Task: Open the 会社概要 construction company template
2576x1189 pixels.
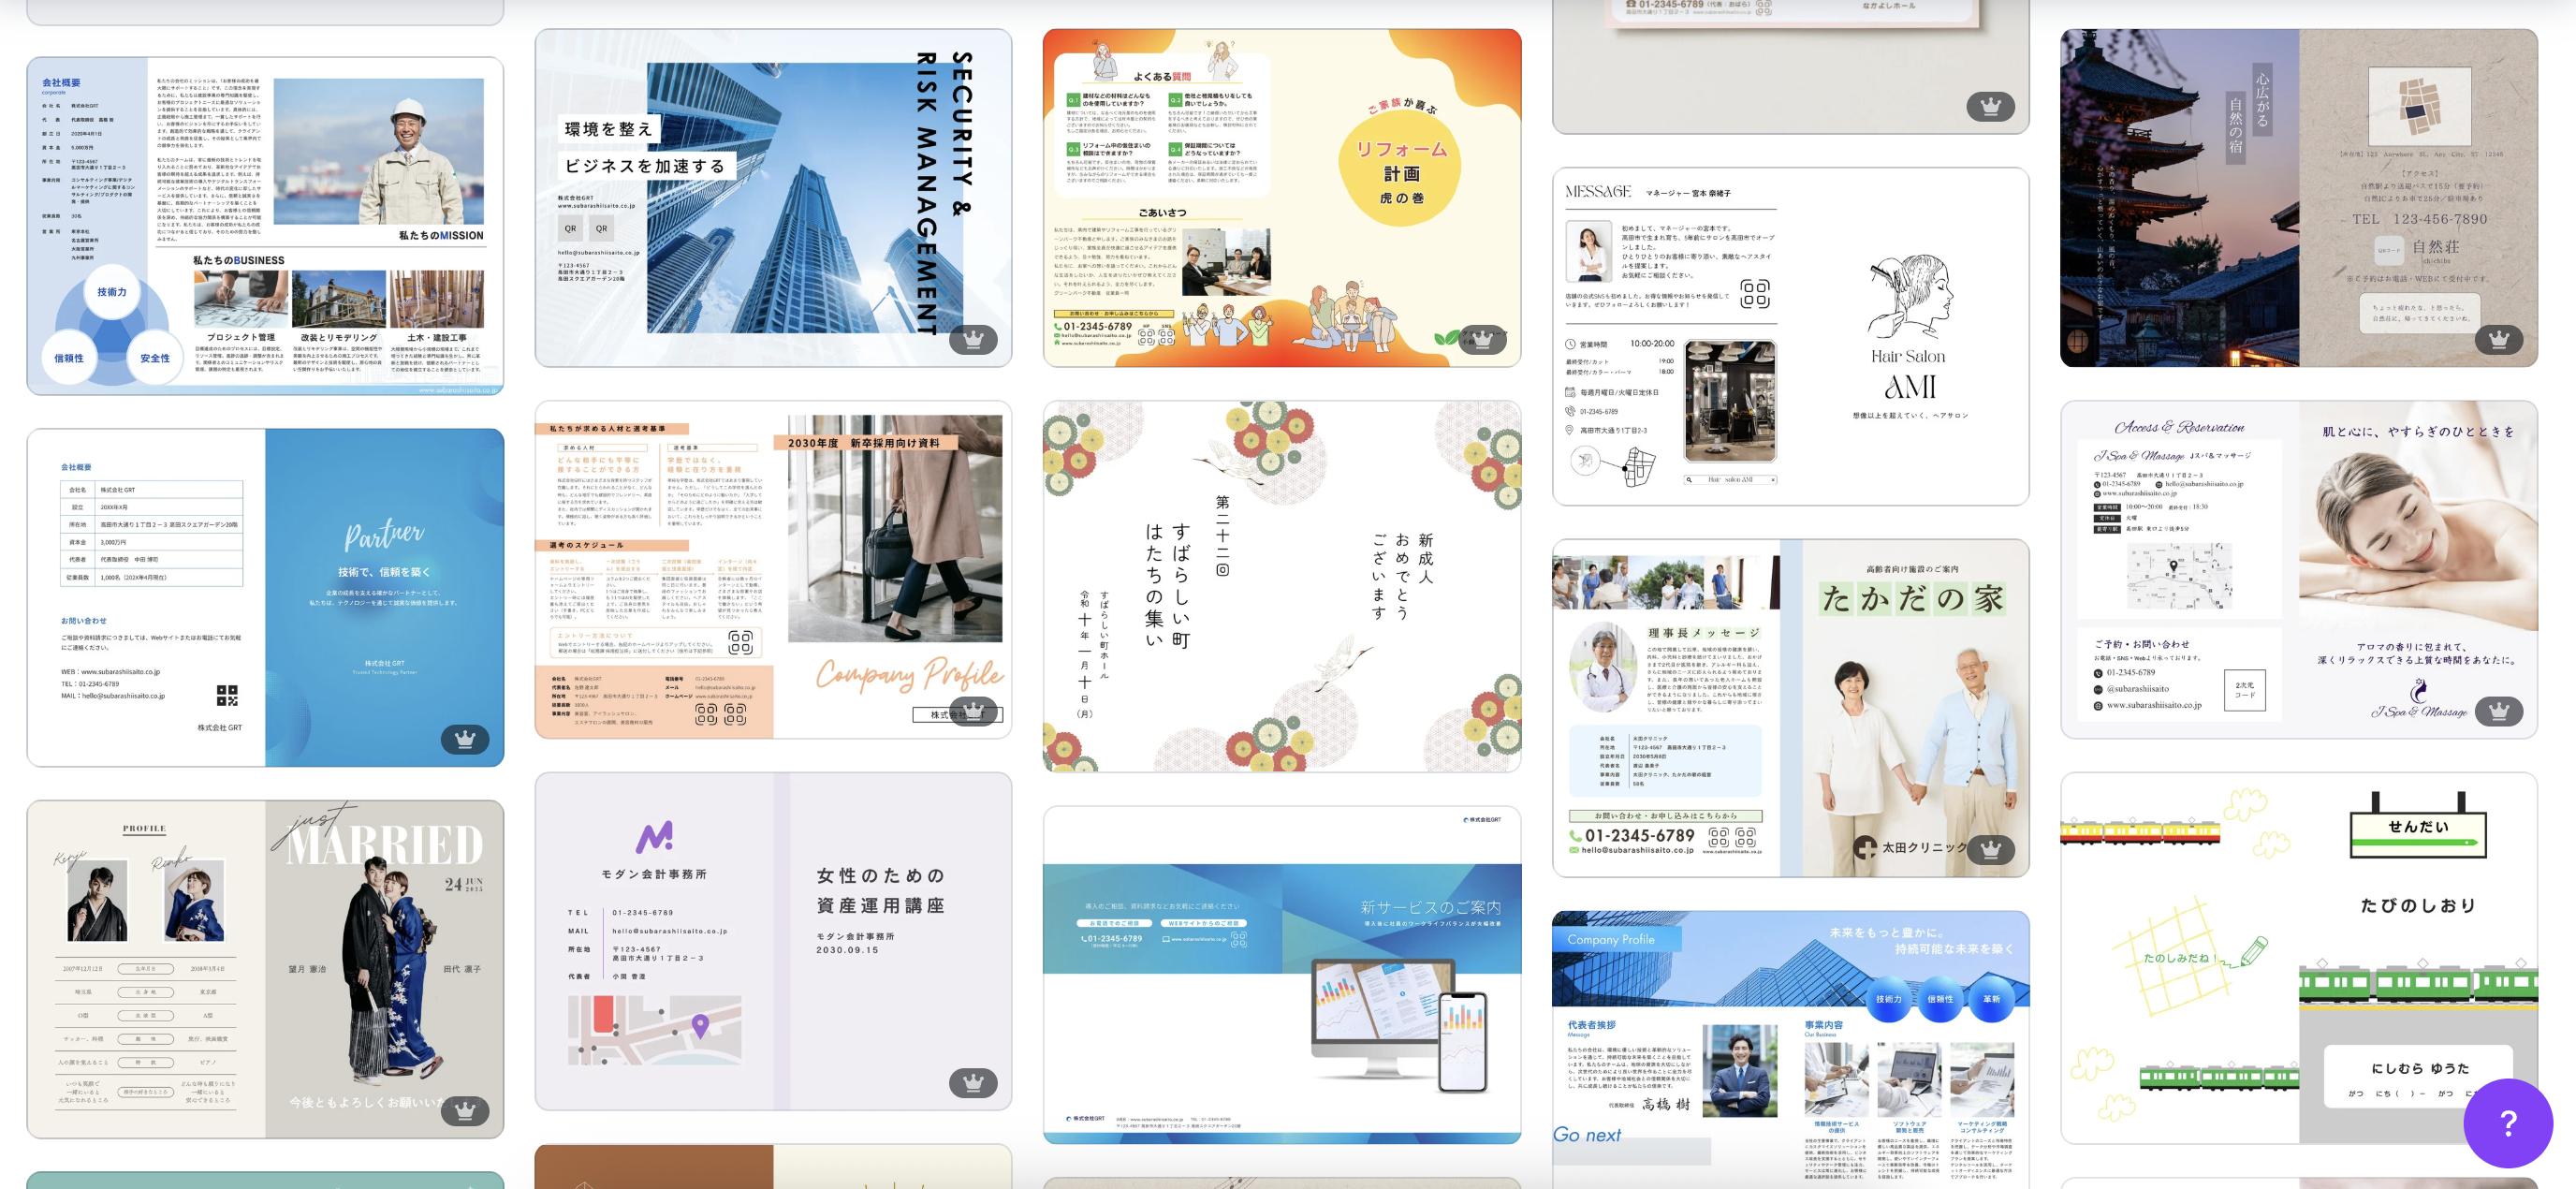Action: (265, 226)
